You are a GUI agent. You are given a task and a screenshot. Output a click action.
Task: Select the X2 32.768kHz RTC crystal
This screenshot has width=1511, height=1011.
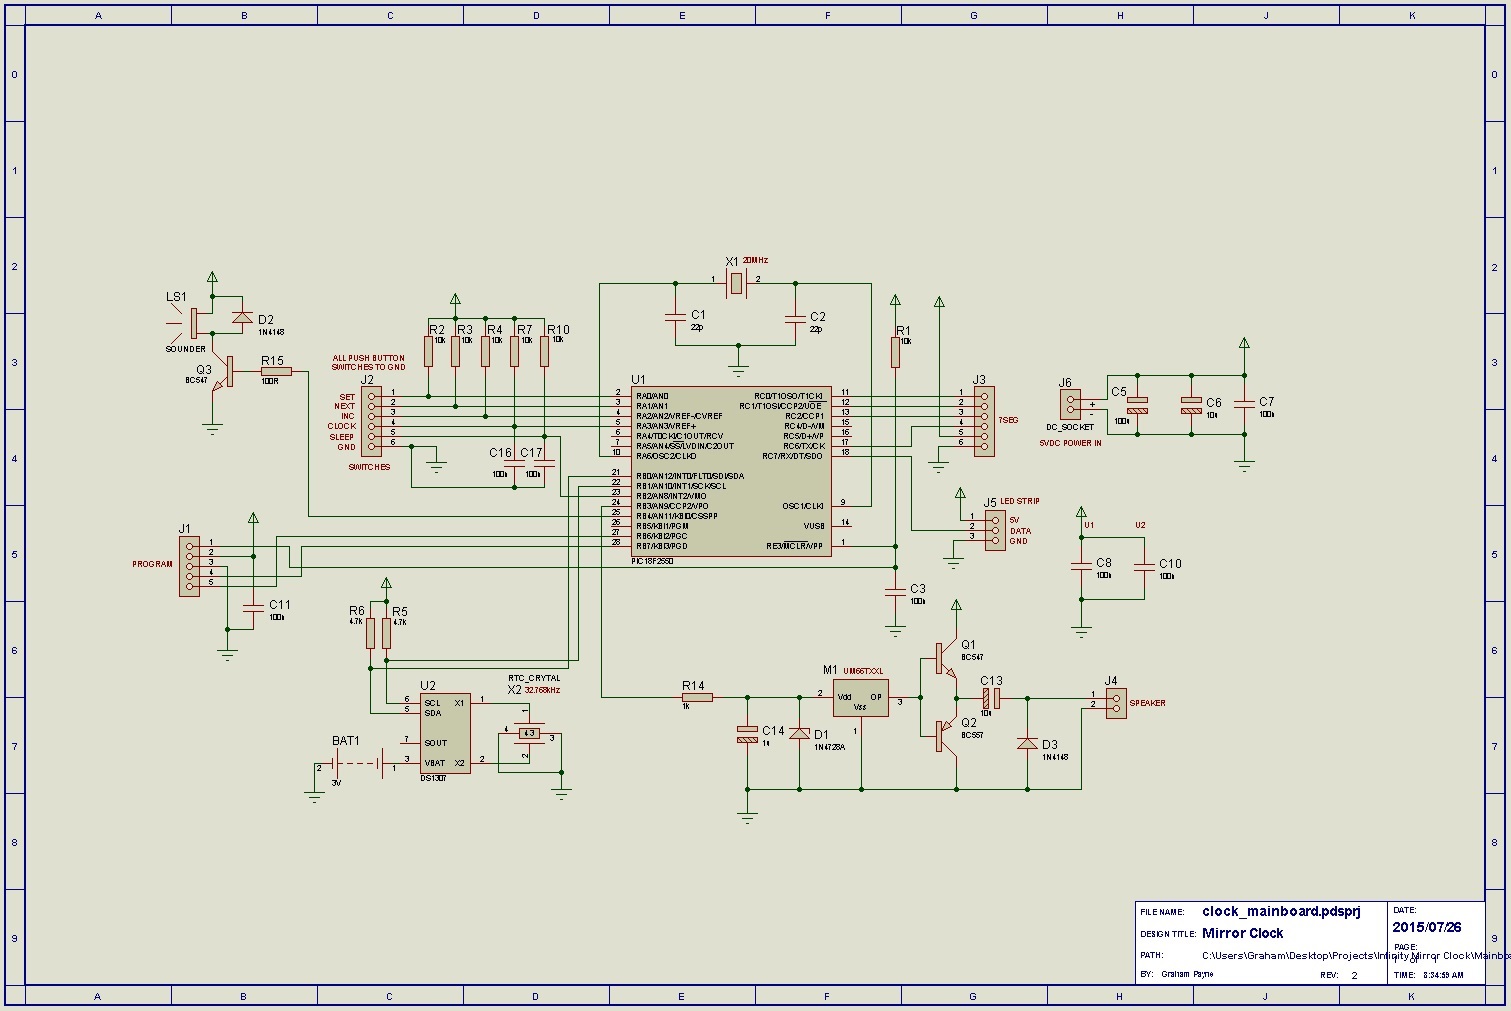(529, 733)
